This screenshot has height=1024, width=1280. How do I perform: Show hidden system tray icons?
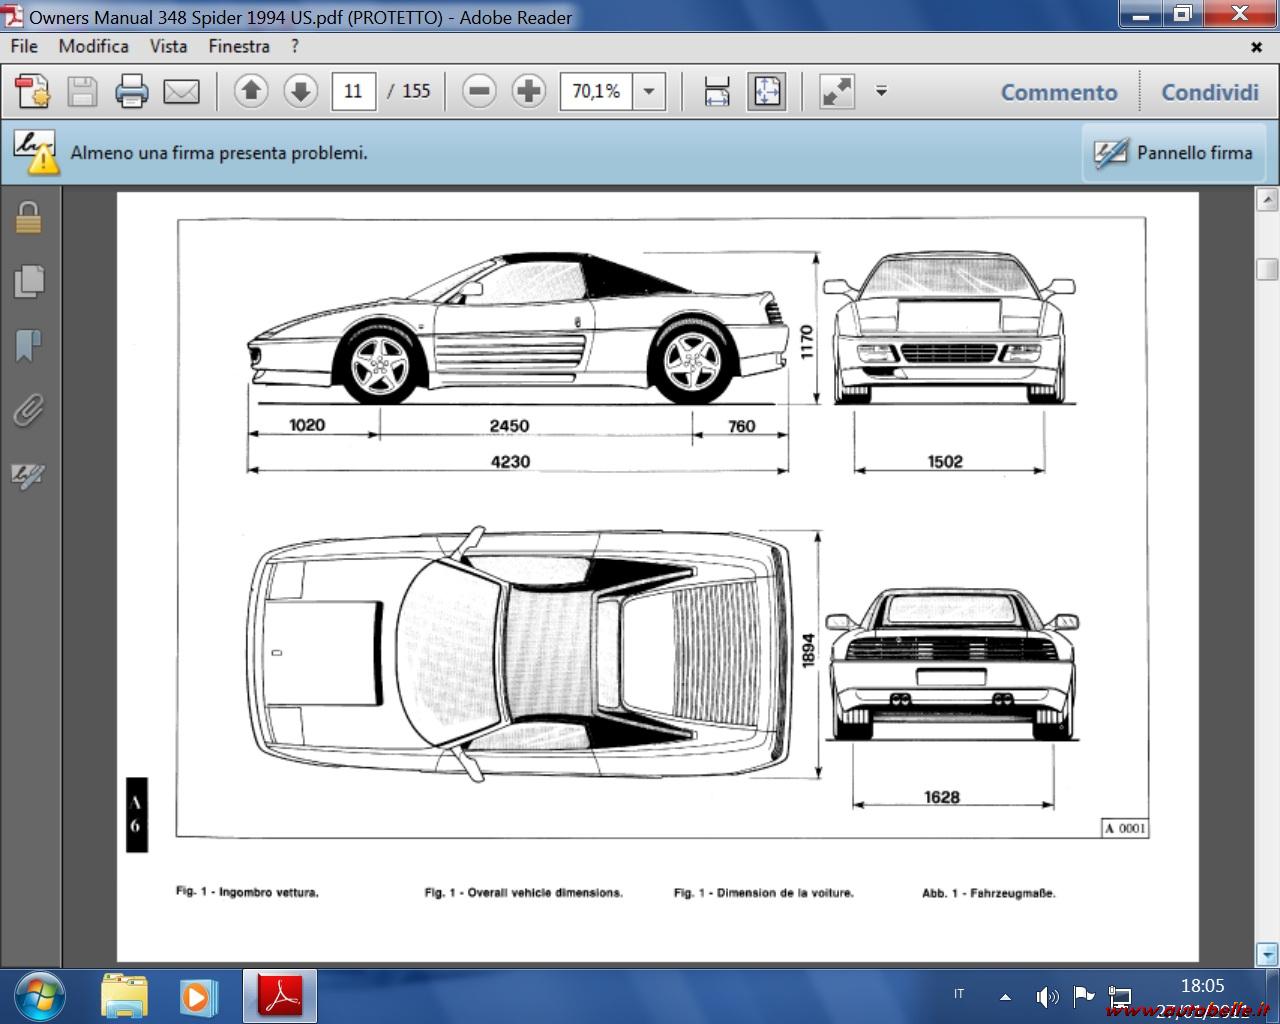pyautogui.click(x=1005, y=997)
